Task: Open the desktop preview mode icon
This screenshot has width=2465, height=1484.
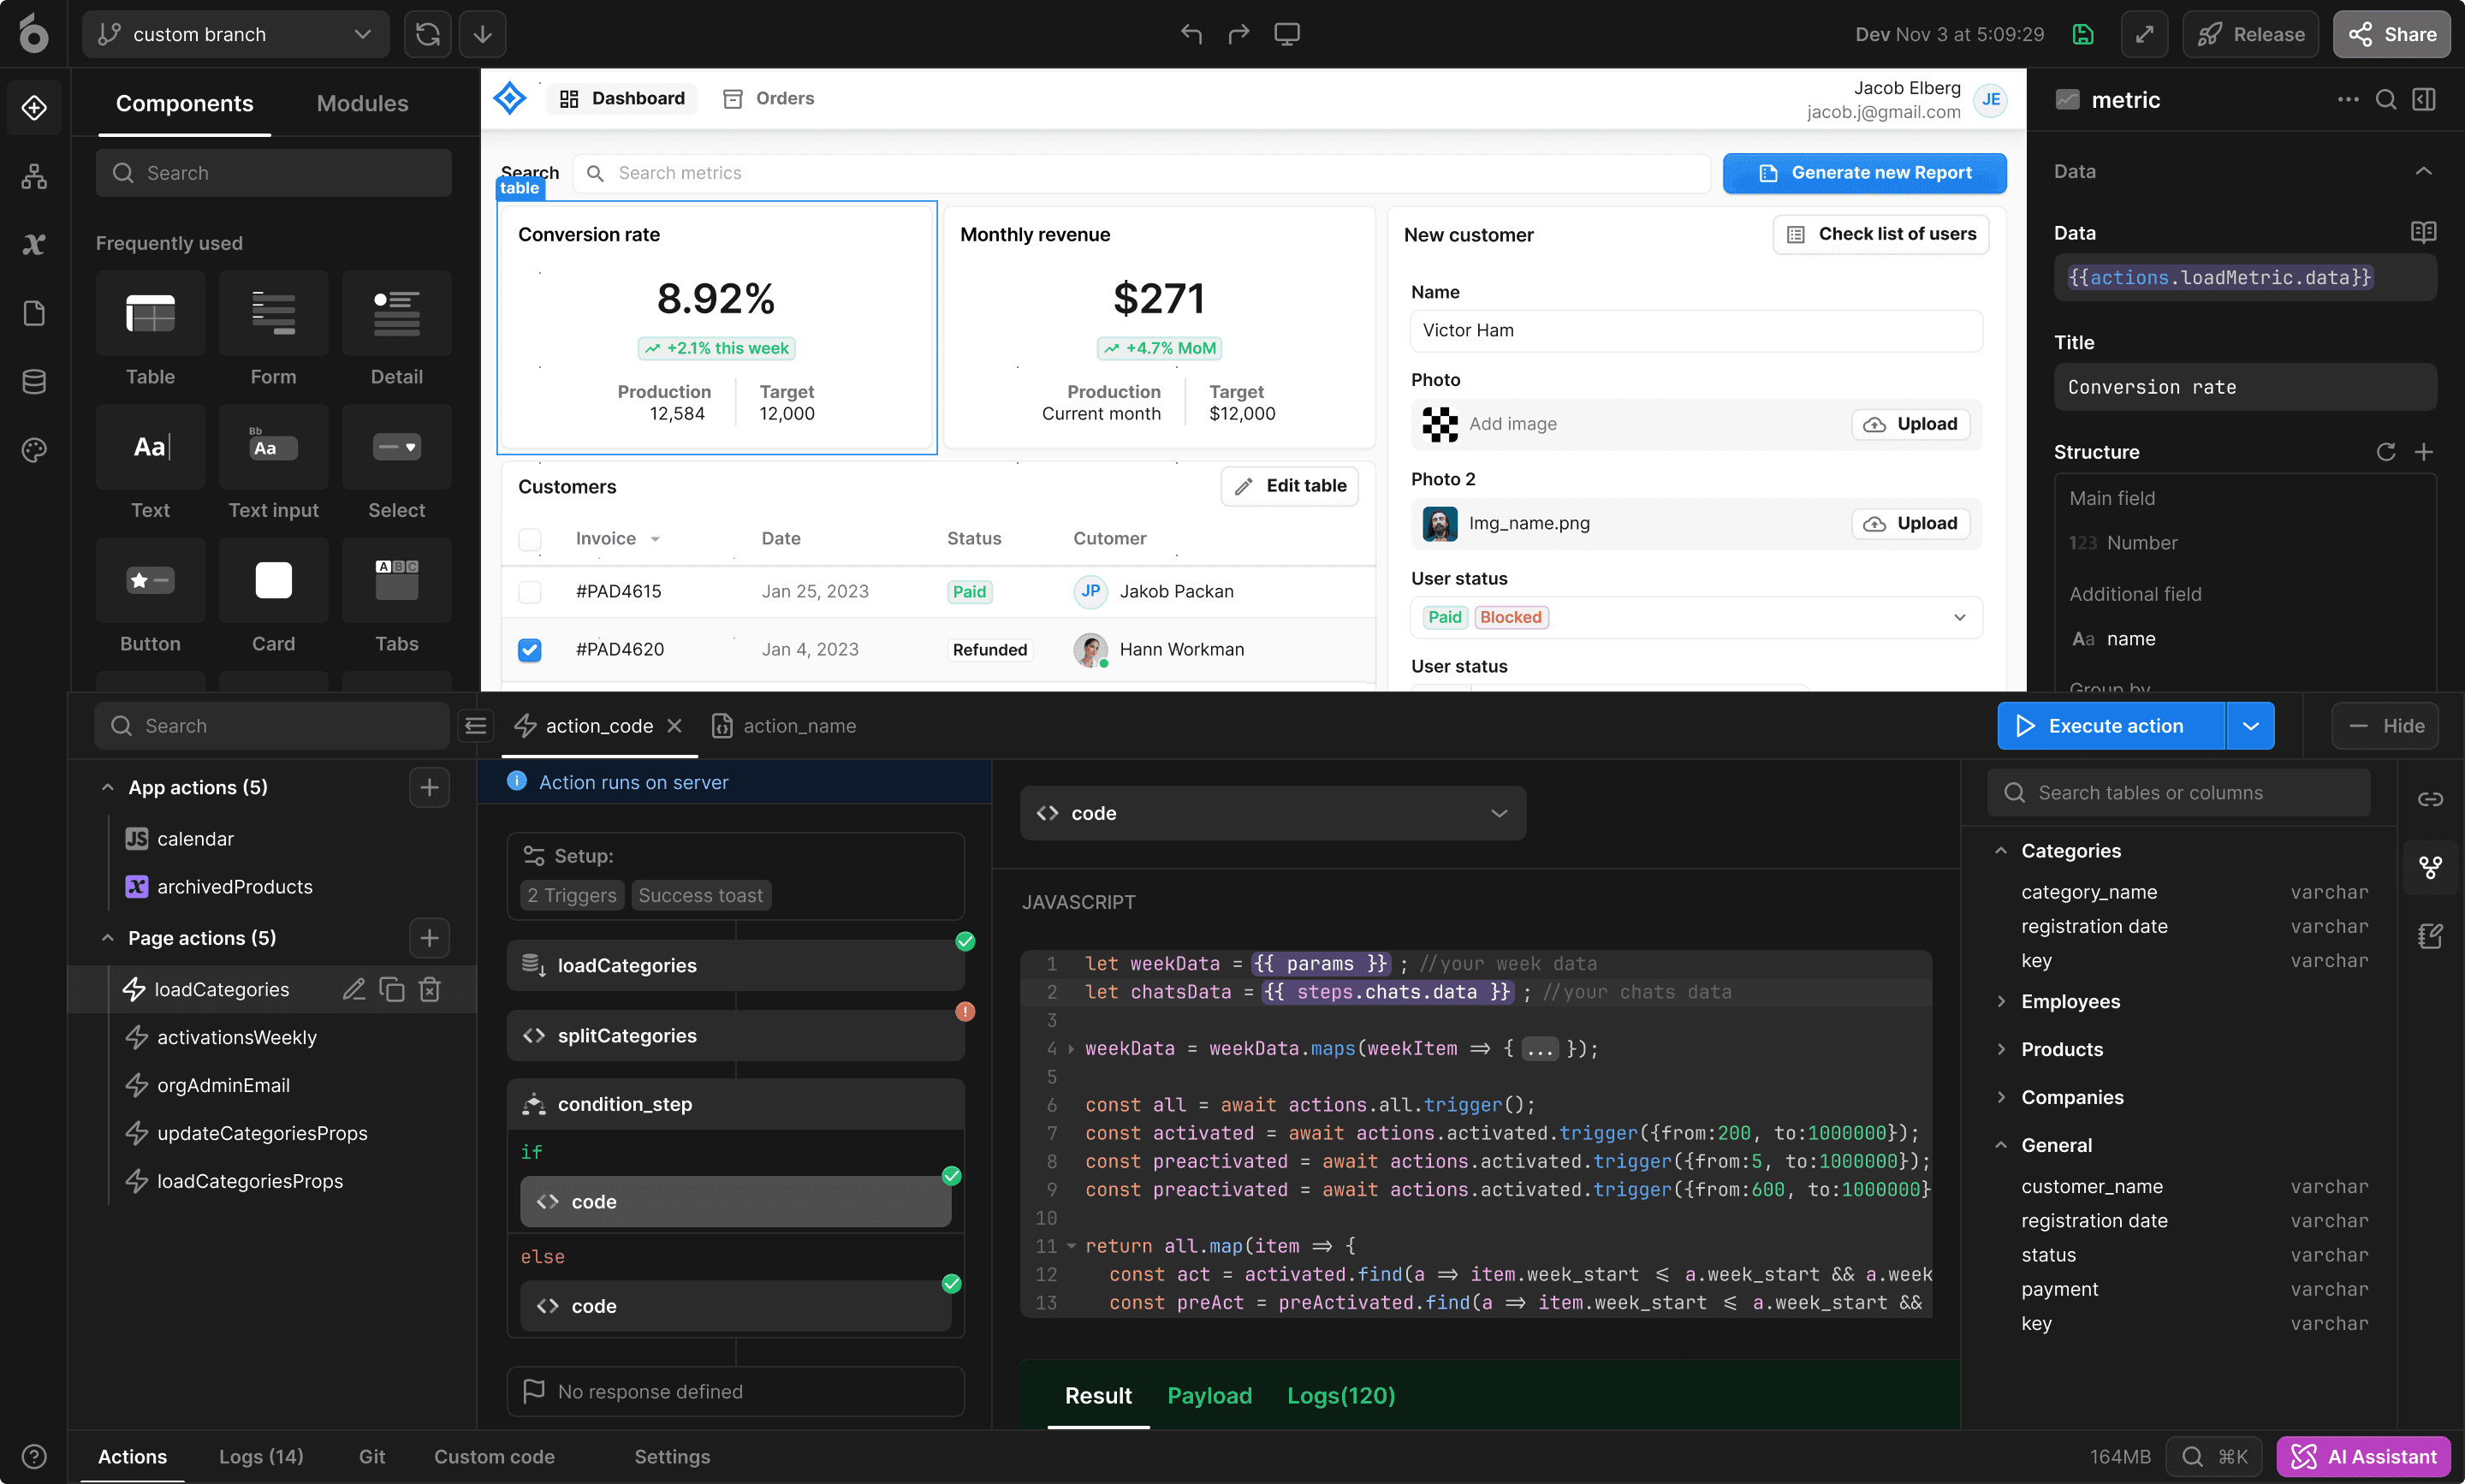Action: pyautogui.click(x=1287, y=34)
